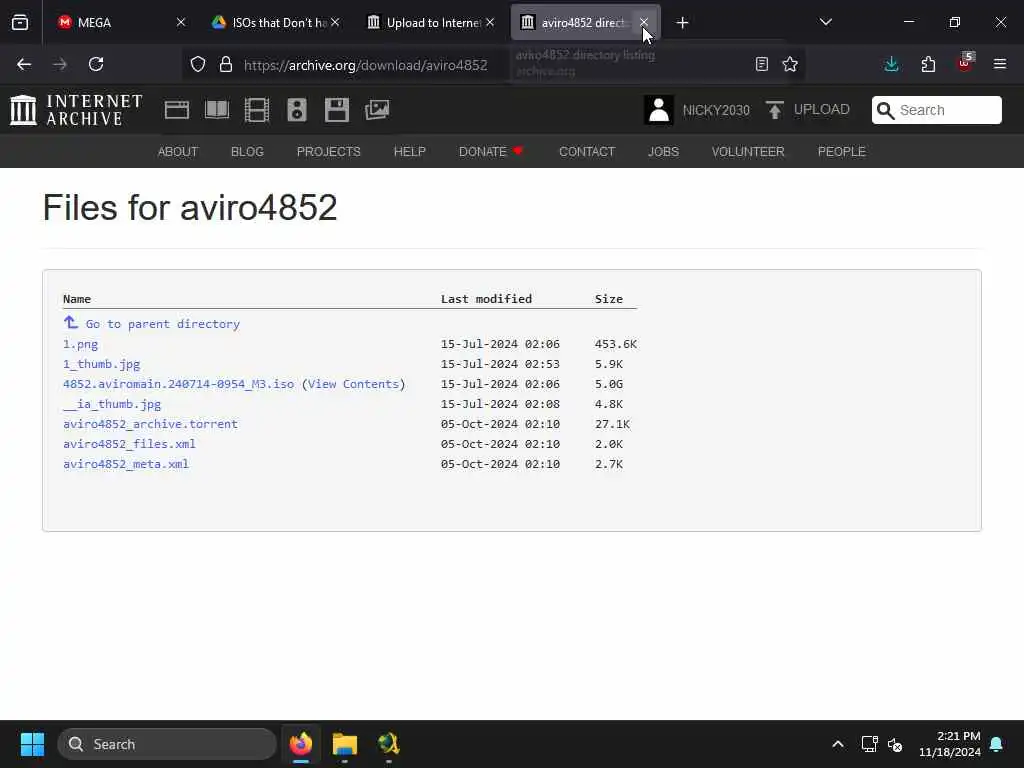The image size is (1024, 768).
Task: Click the site lock icon
Action: pyautogui.click(x=226, y=64)
